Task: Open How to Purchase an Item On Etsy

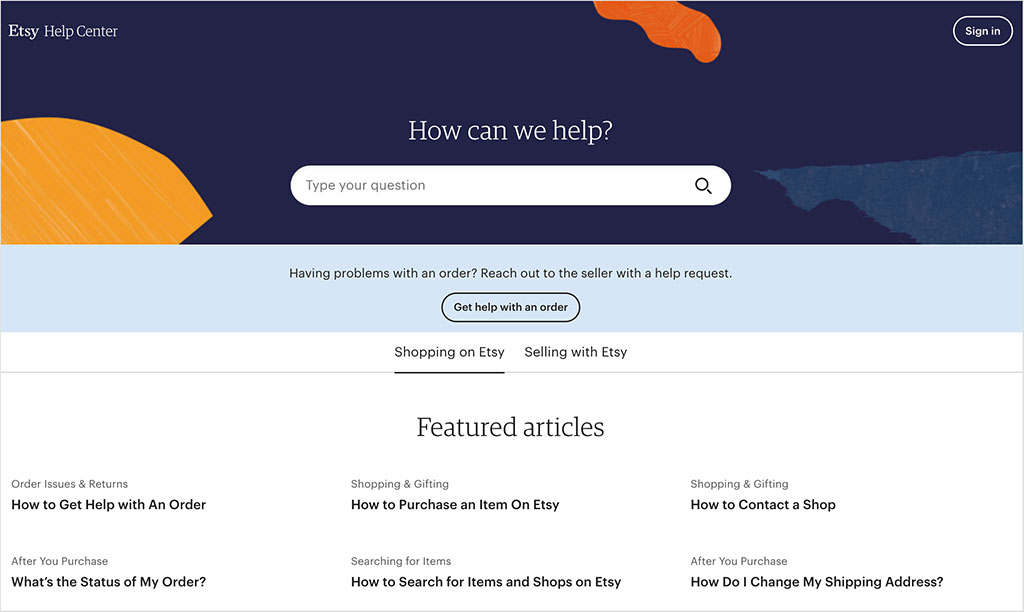Action: tap(455, 505)
